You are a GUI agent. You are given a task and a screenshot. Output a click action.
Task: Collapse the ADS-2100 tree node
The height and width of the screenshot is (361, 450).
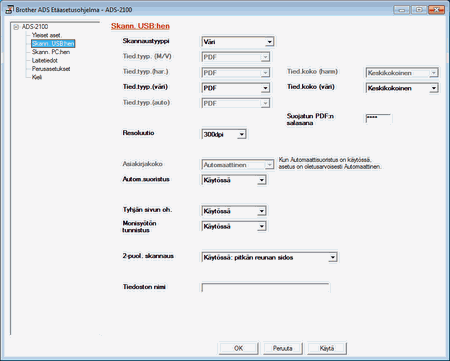[16, 27]
